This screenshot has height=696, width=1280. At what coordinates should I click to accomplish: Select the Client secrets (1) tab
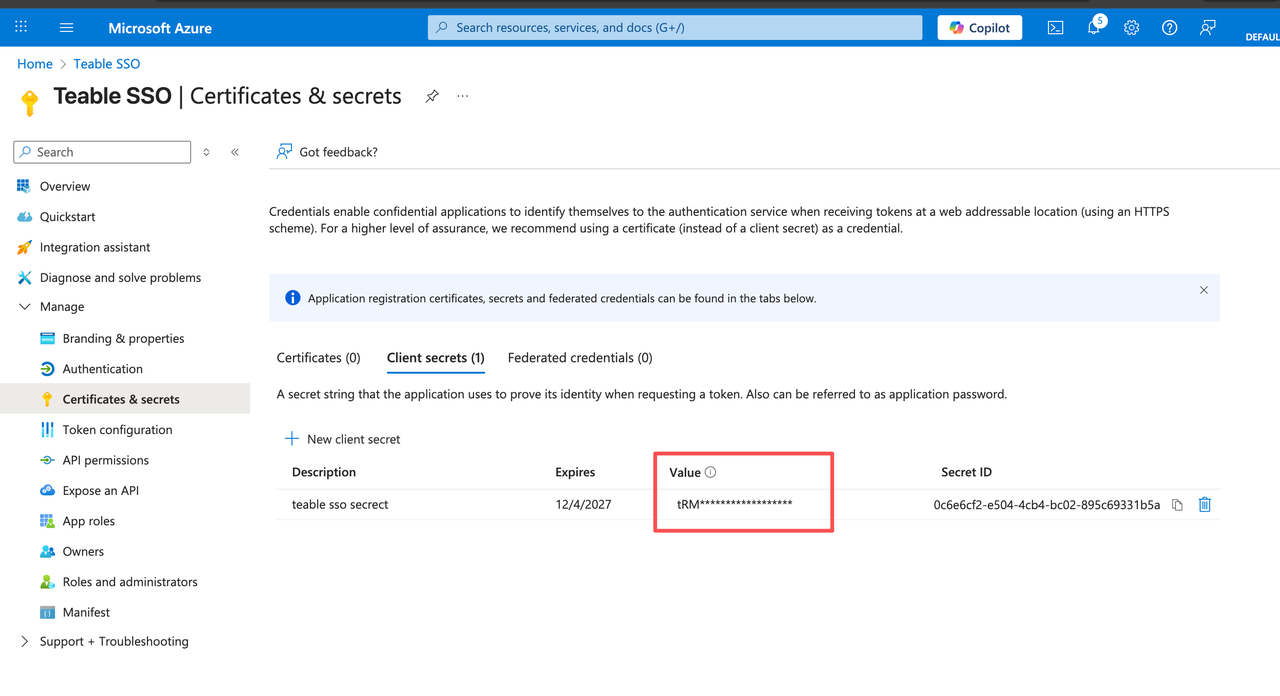click(436, 357)
